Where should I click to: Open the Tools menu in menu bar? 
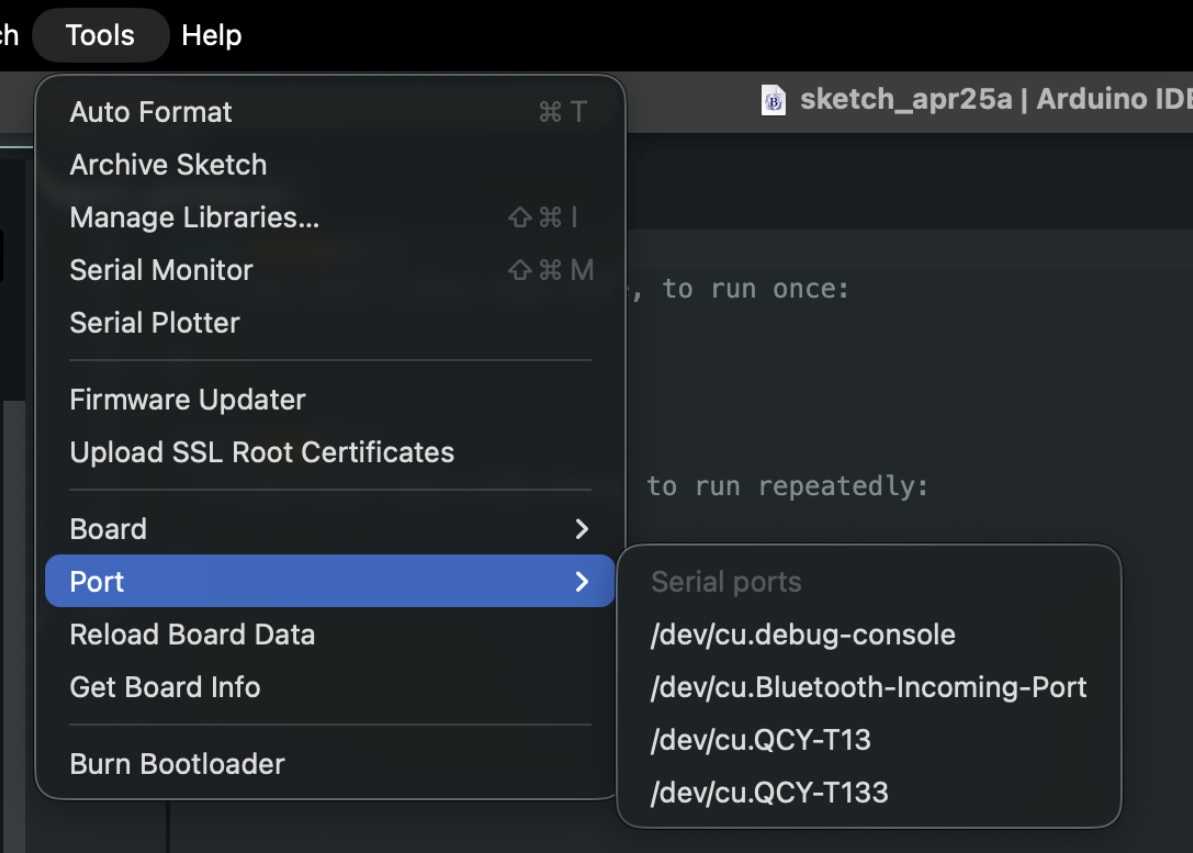[100, 35]
